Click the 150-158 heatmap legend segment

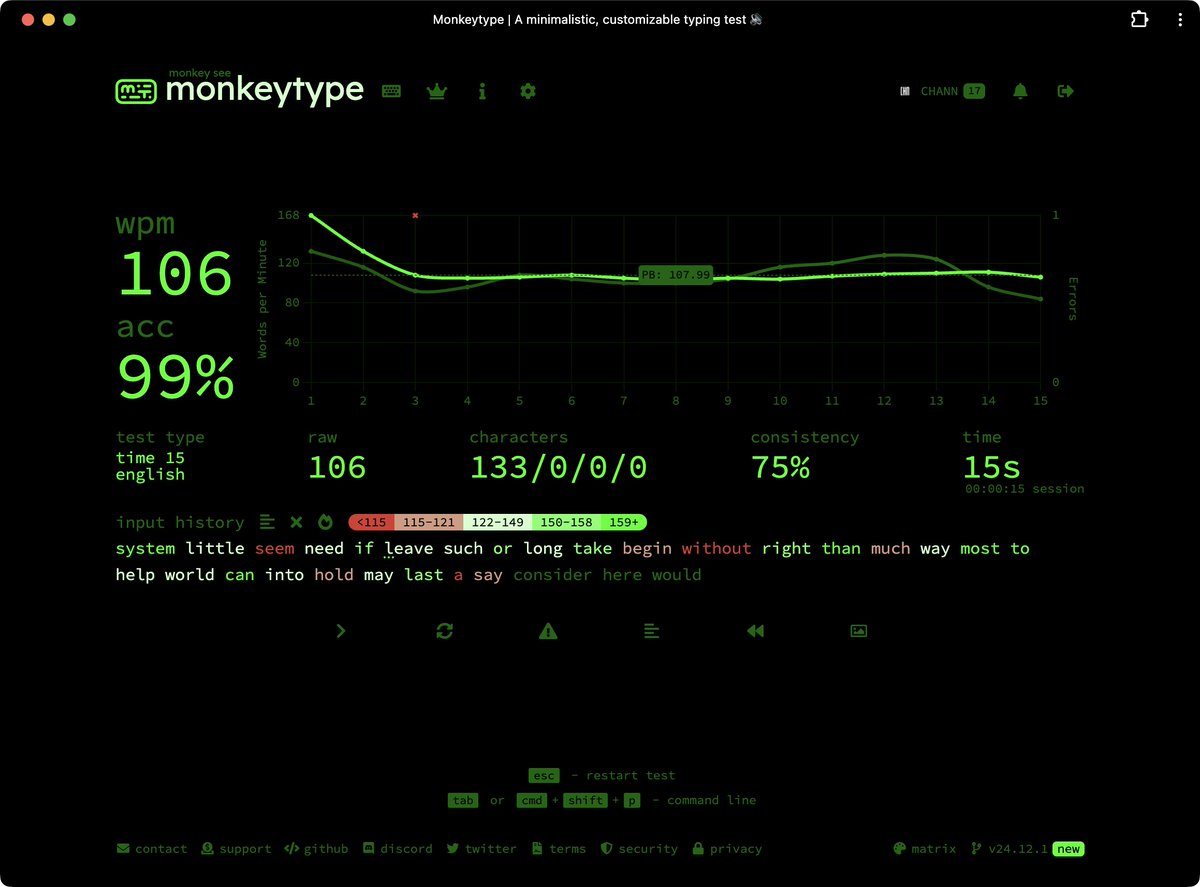coord(567,522)
